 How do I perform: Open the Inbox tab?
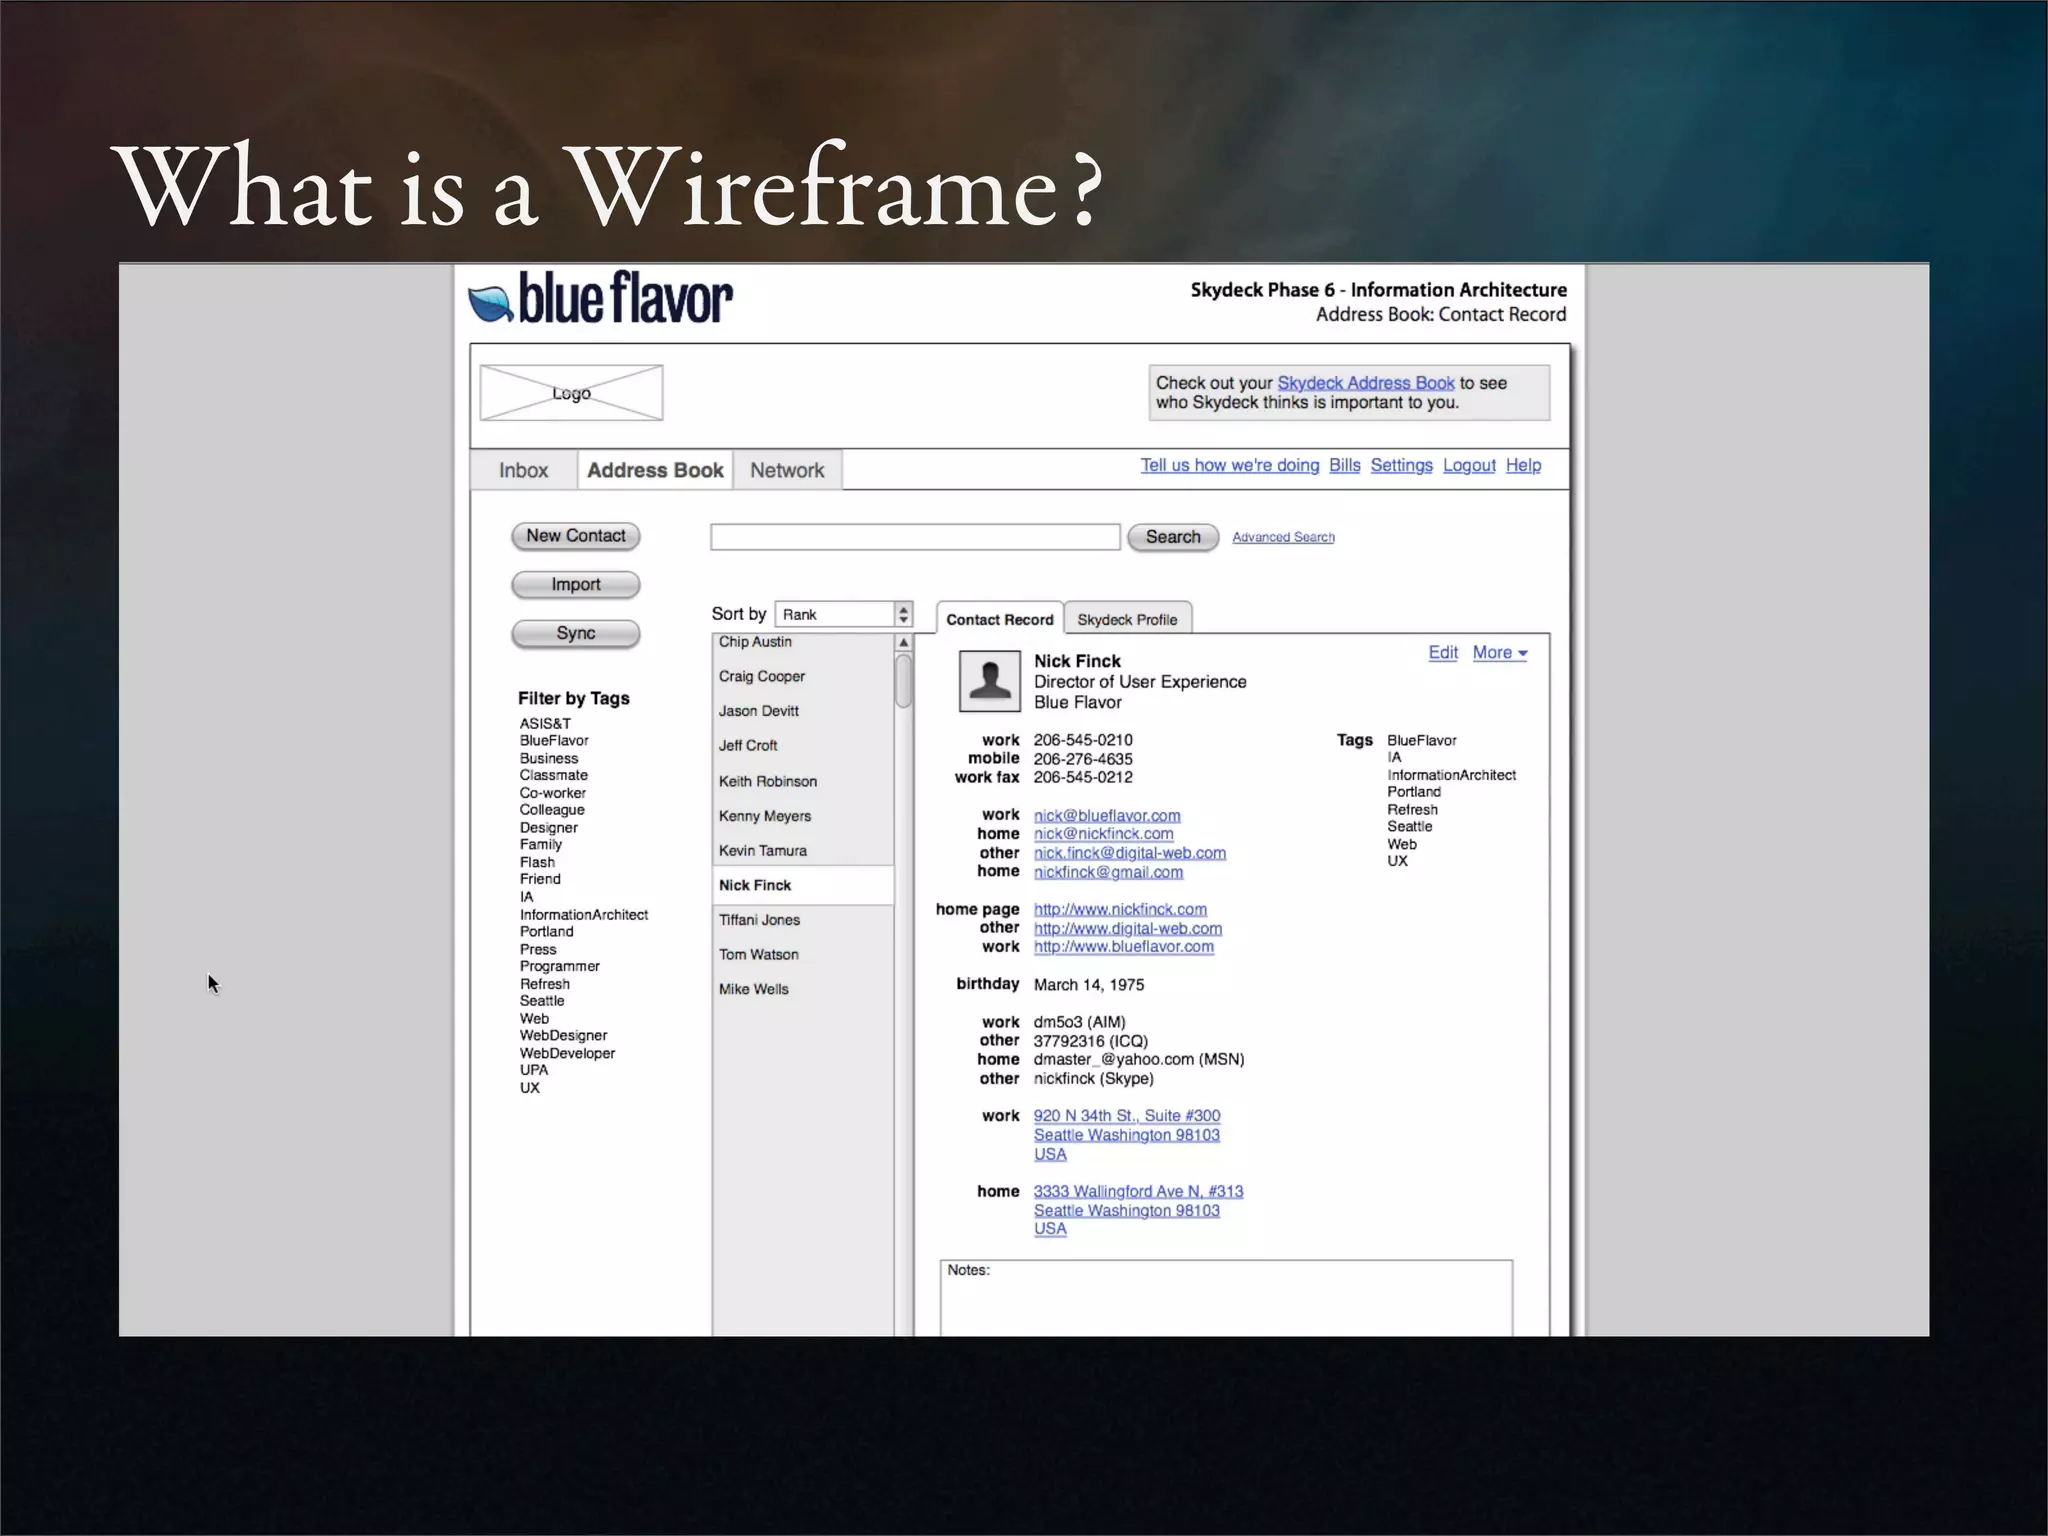pyautogui.click(x=523, y=470)
